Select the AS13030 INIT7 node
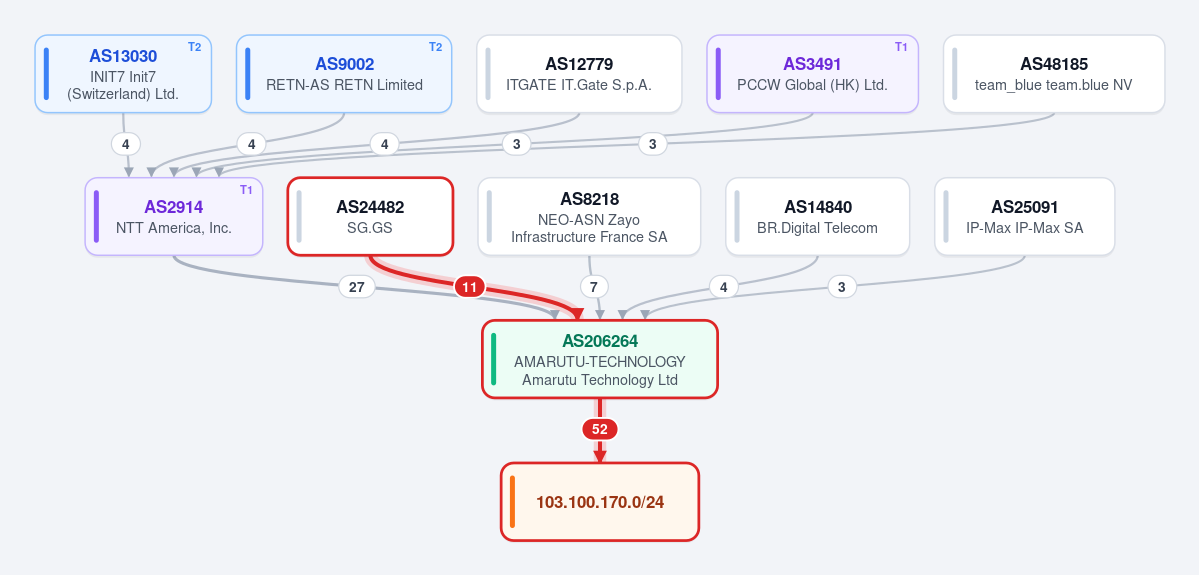 click(x=123, y=73)
